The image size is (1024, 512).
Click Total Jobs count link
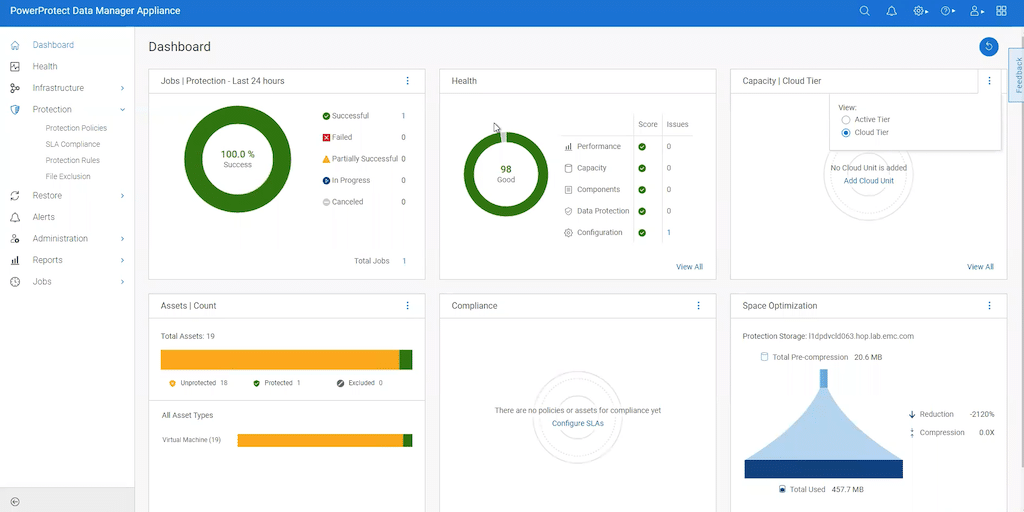coord(404,261)
